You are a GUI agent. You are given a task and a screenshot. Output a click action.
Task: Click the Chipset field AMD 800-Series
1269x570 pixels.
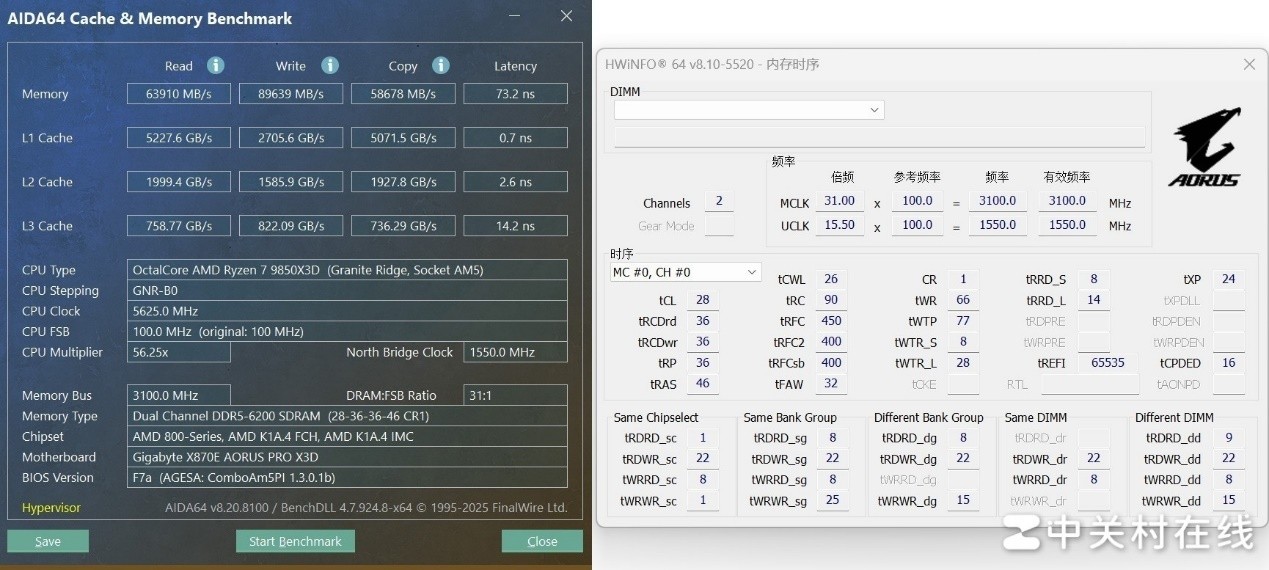click(348, 437)
